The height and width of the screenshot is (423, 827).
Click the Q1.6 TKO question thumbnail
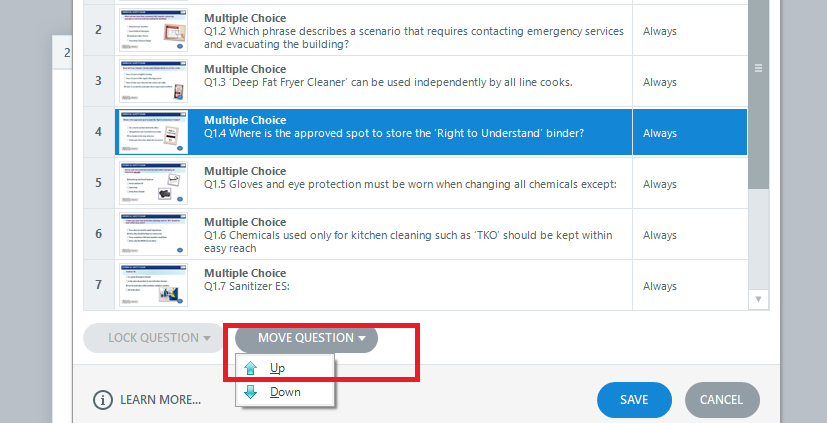(153, 235)
